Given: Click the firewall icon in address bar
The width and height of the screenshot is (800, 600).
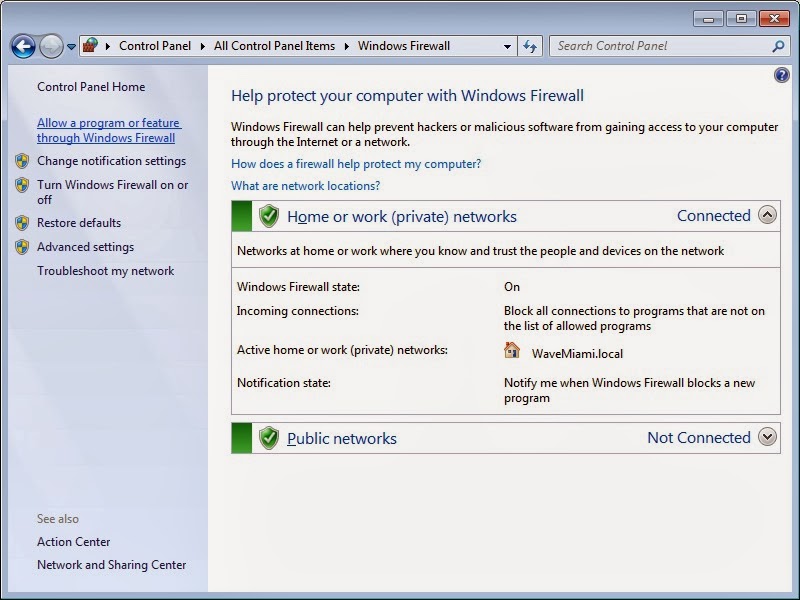Looking at the screenshot, I should coord(90,45).
